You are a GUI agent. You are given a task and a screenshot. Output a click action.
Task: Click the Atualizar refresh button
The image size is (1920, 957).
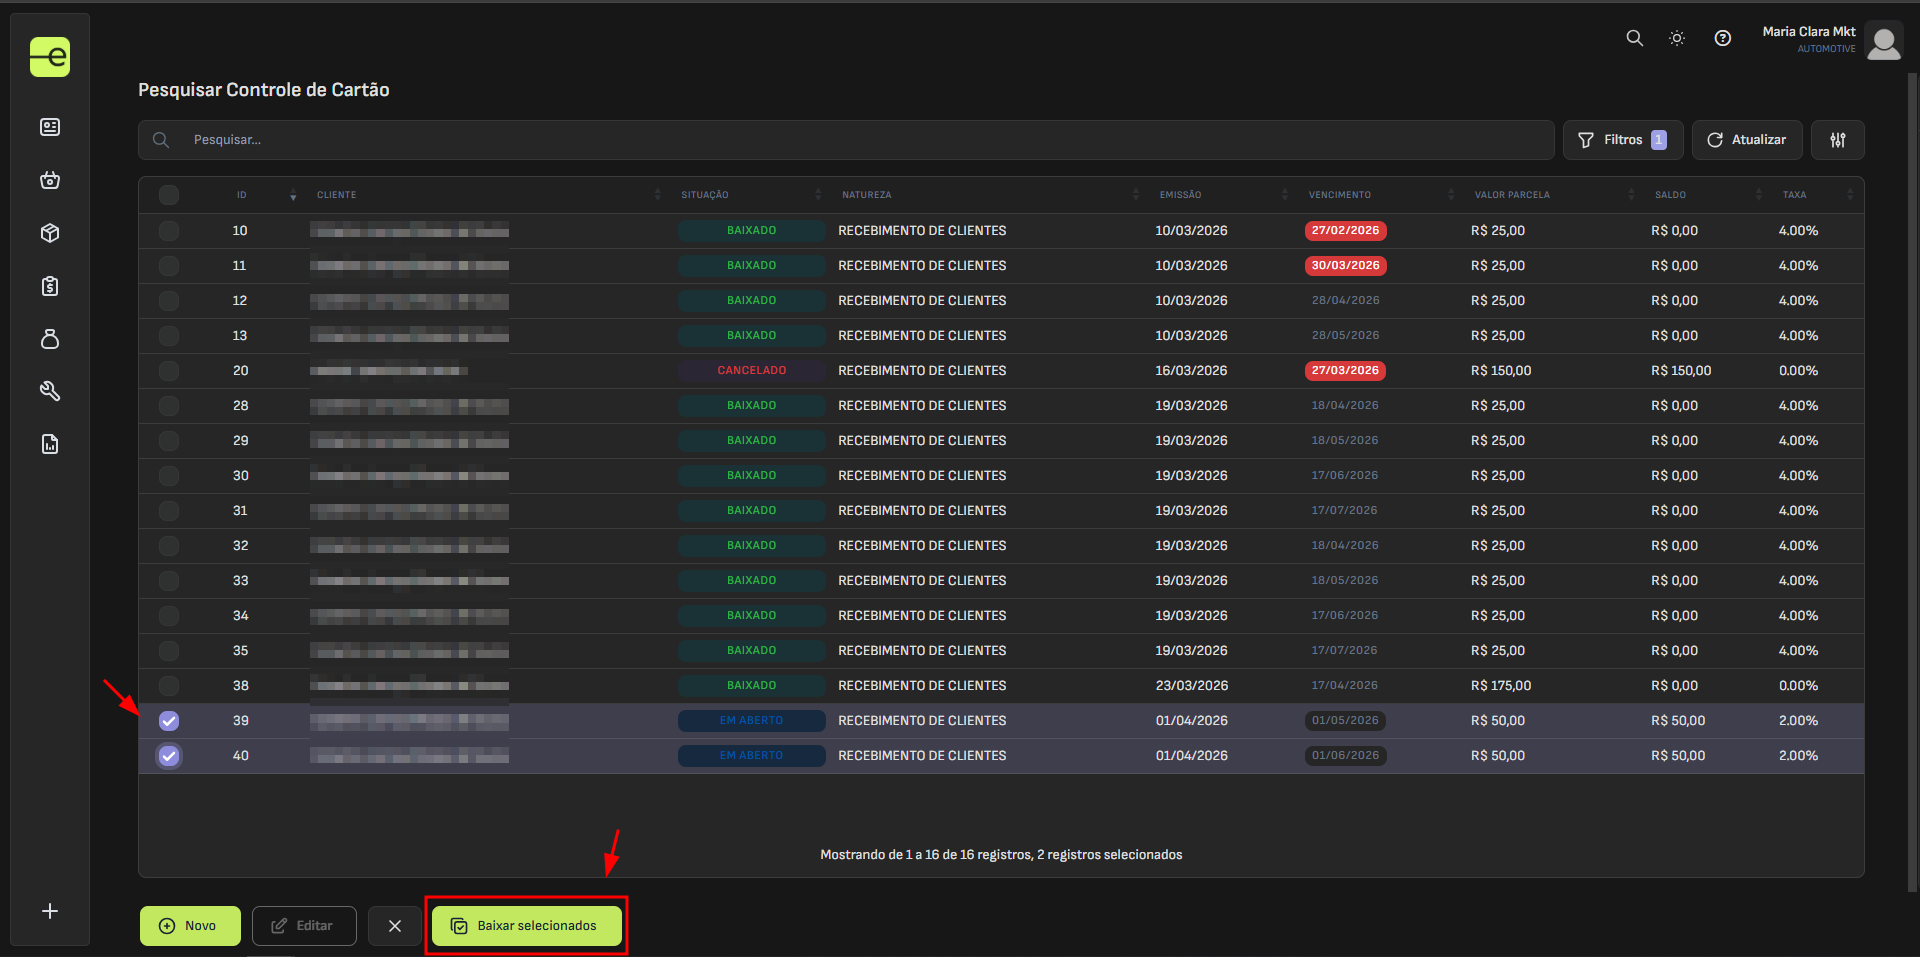[1746, 140]
